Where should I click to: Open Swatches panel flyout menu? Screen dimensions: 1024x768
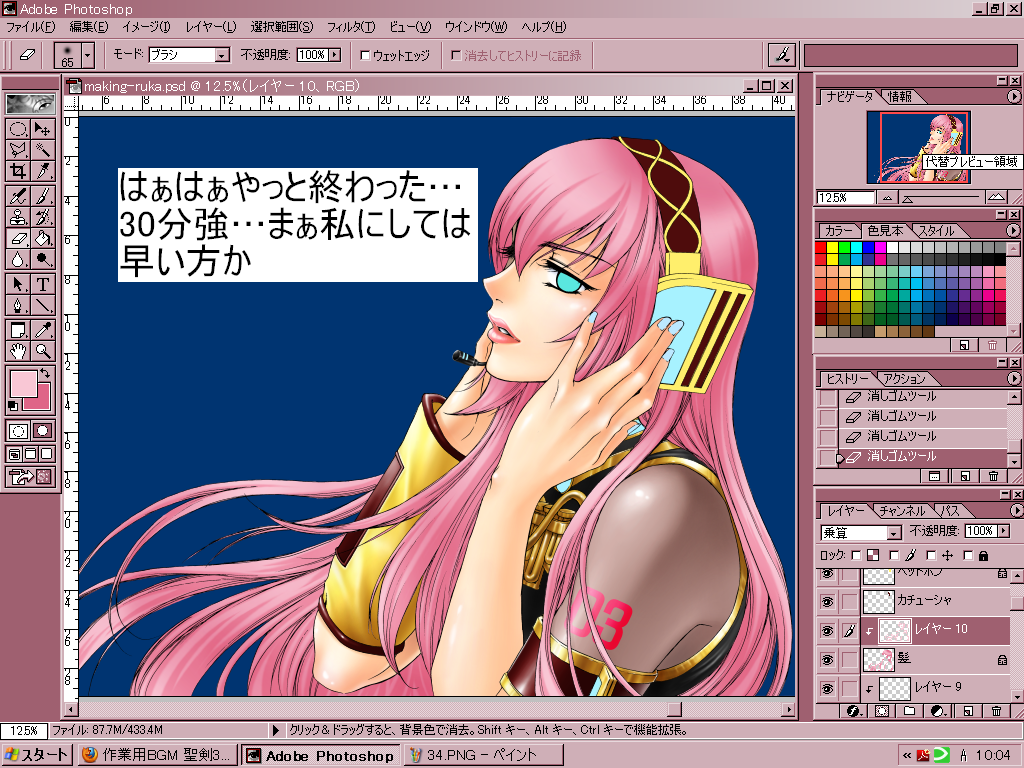pos(1013,230)
